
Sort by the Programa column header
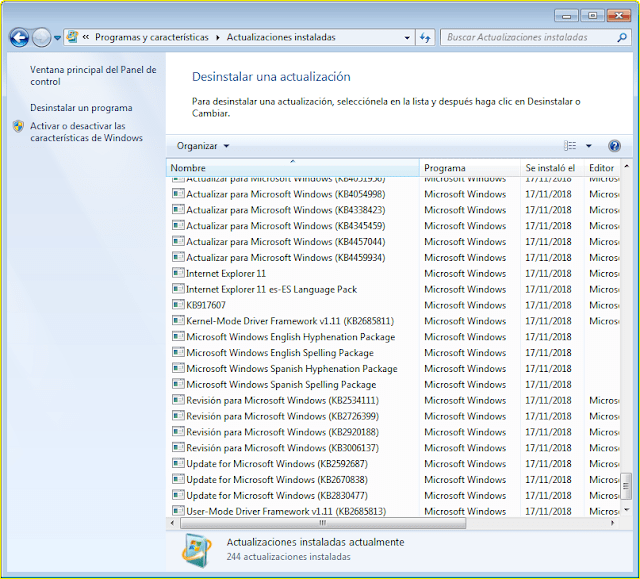470,168
